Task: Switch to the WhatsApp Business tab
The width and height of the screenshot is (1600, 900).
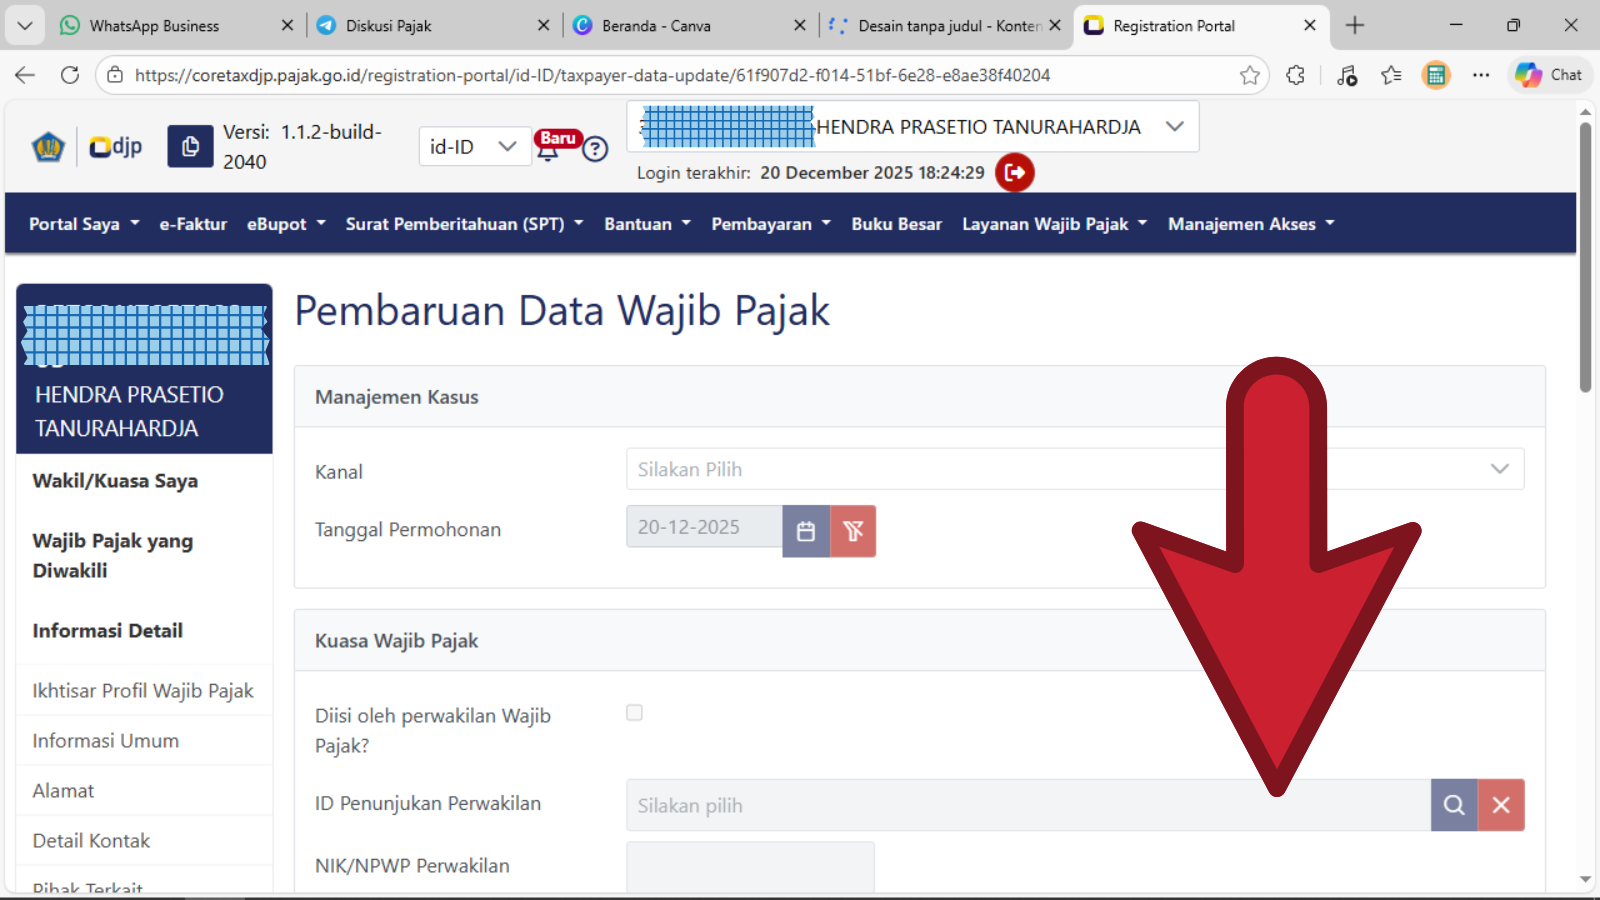Action: pyautogui.click(x=154, y=26)
